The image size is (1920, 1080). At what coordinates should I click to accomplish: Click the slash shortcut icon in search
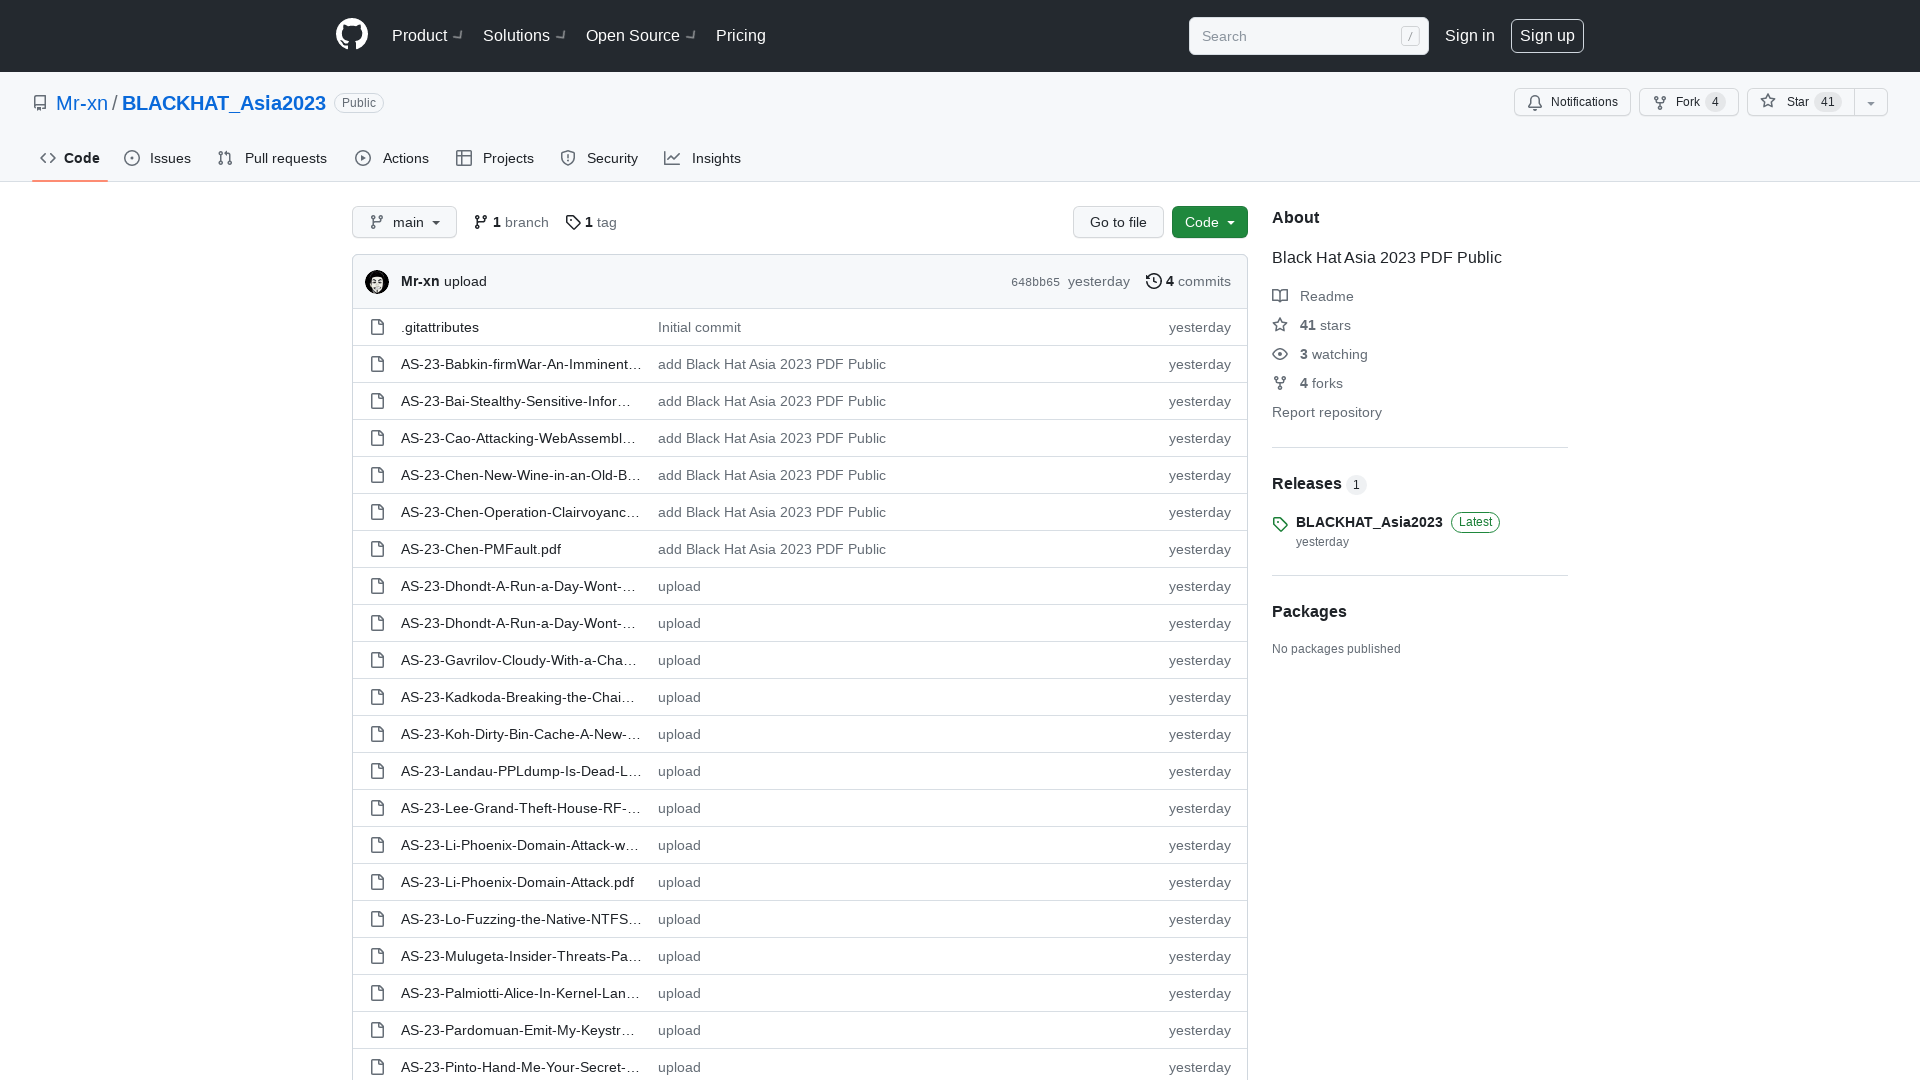[1410, 36]
